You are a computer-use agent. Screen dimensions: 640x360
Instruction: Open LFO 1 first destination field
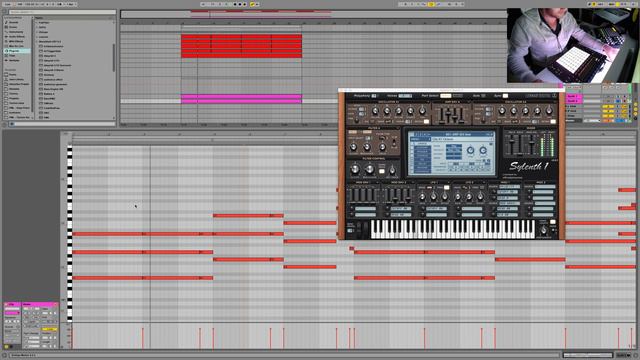[x=436, y=209]
